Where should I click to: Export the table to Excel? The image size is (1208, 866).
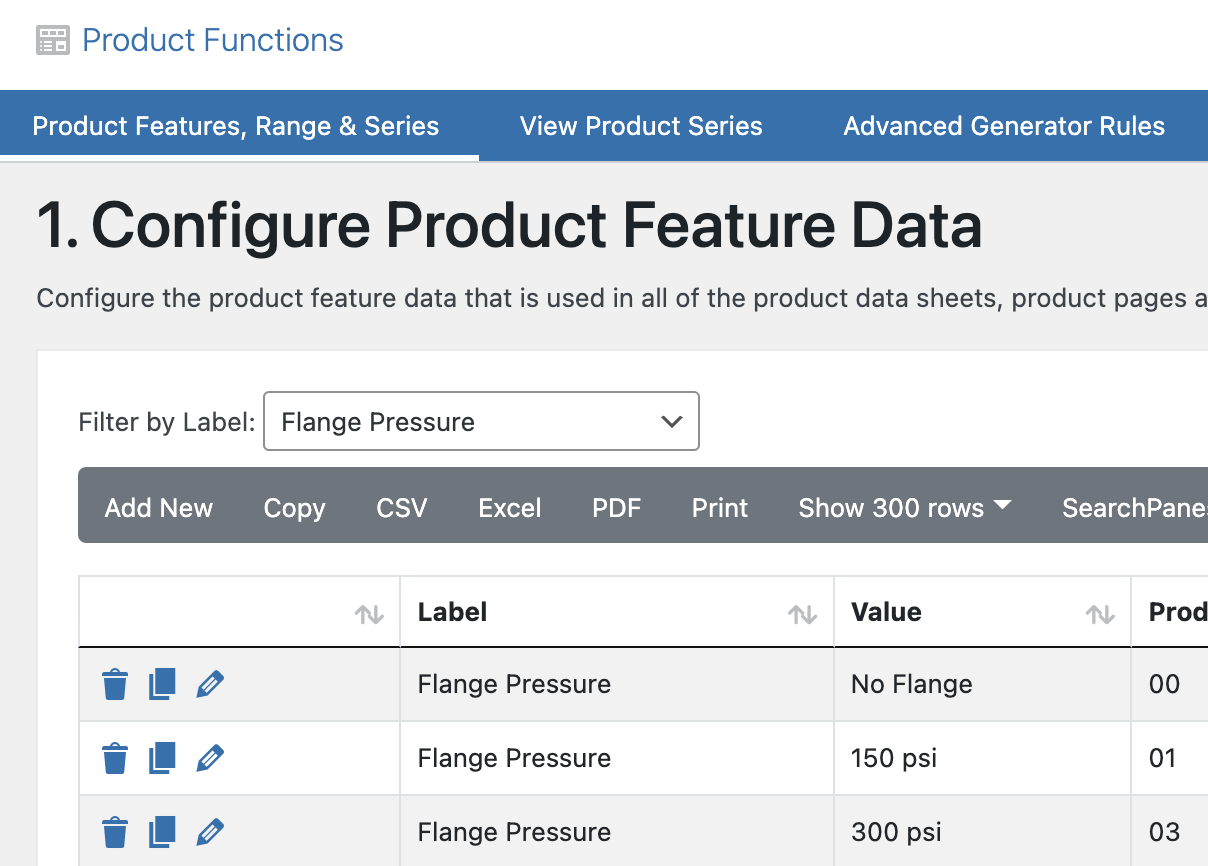click(510, 507)
